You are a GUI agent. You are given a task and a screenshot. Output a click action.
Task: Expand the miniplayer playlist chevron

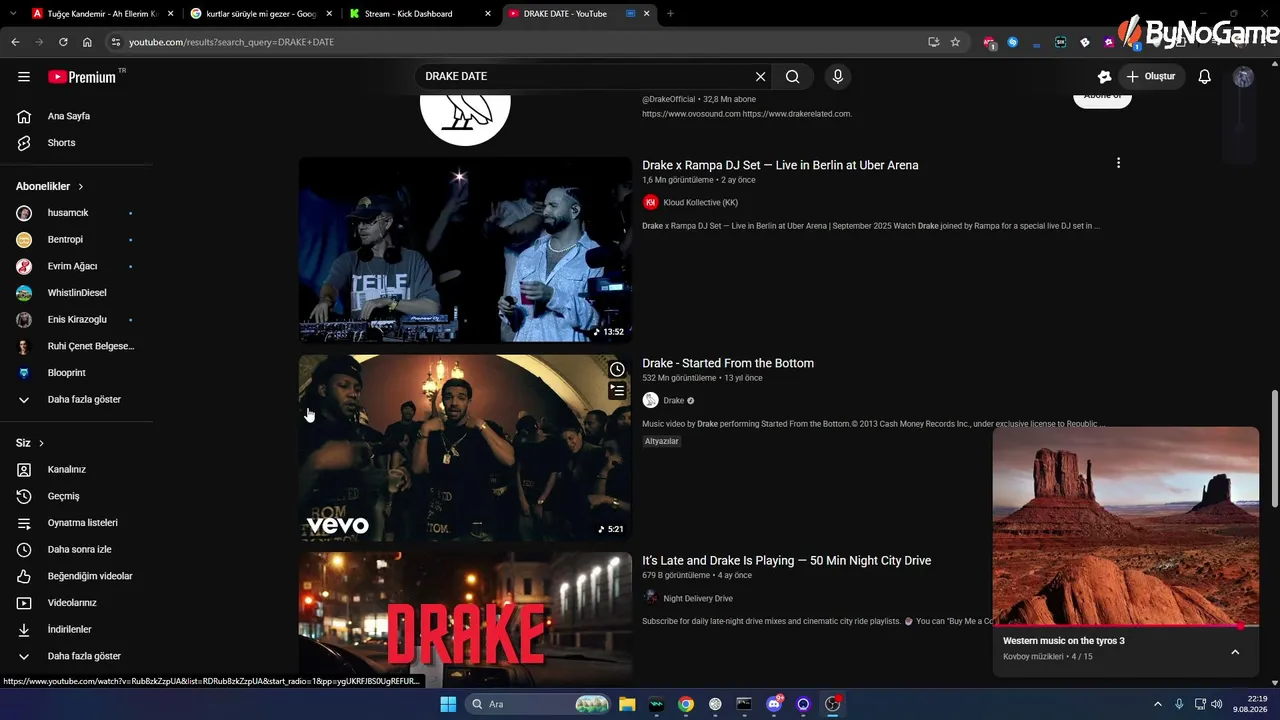coord(1235,652)
